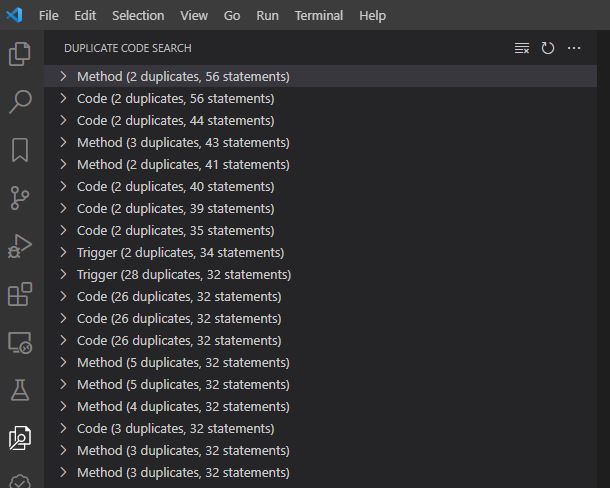
Task: Open the Testing flask view
Action: click(19, 390)
